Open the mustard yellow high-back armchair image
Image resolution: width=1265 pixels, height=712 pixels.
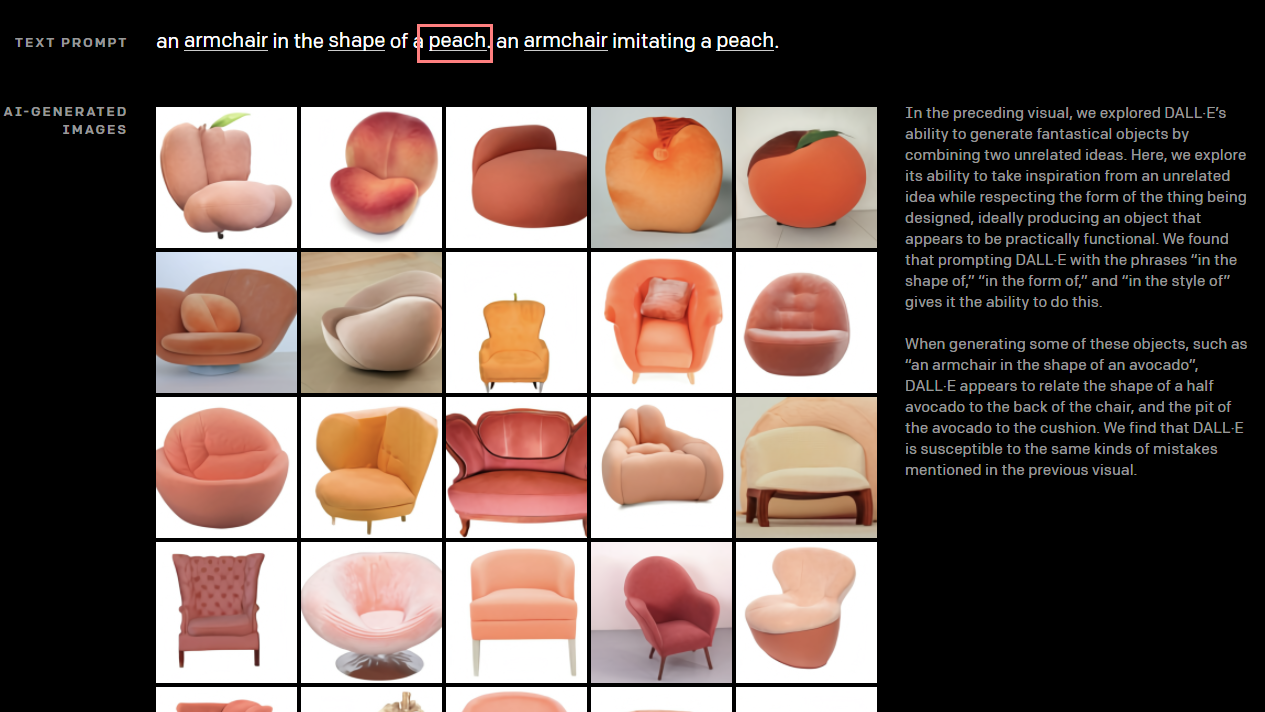[x=371, y=468]
